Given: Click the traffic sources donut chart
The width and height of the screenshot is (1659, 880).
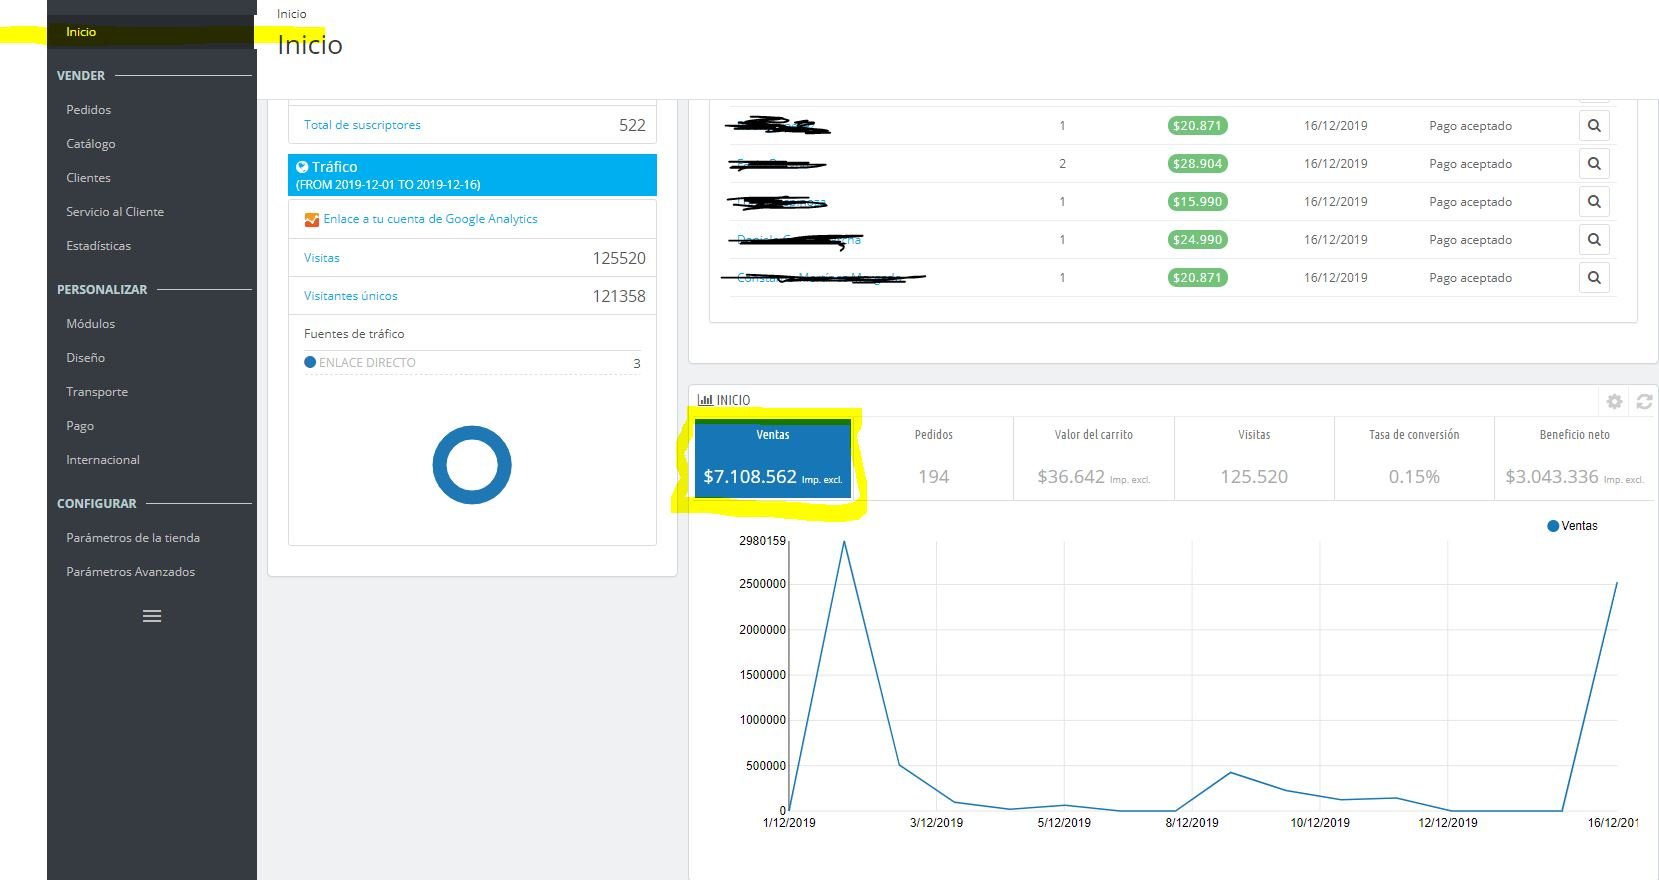Looking at the screenshot, I should [472, 465].
